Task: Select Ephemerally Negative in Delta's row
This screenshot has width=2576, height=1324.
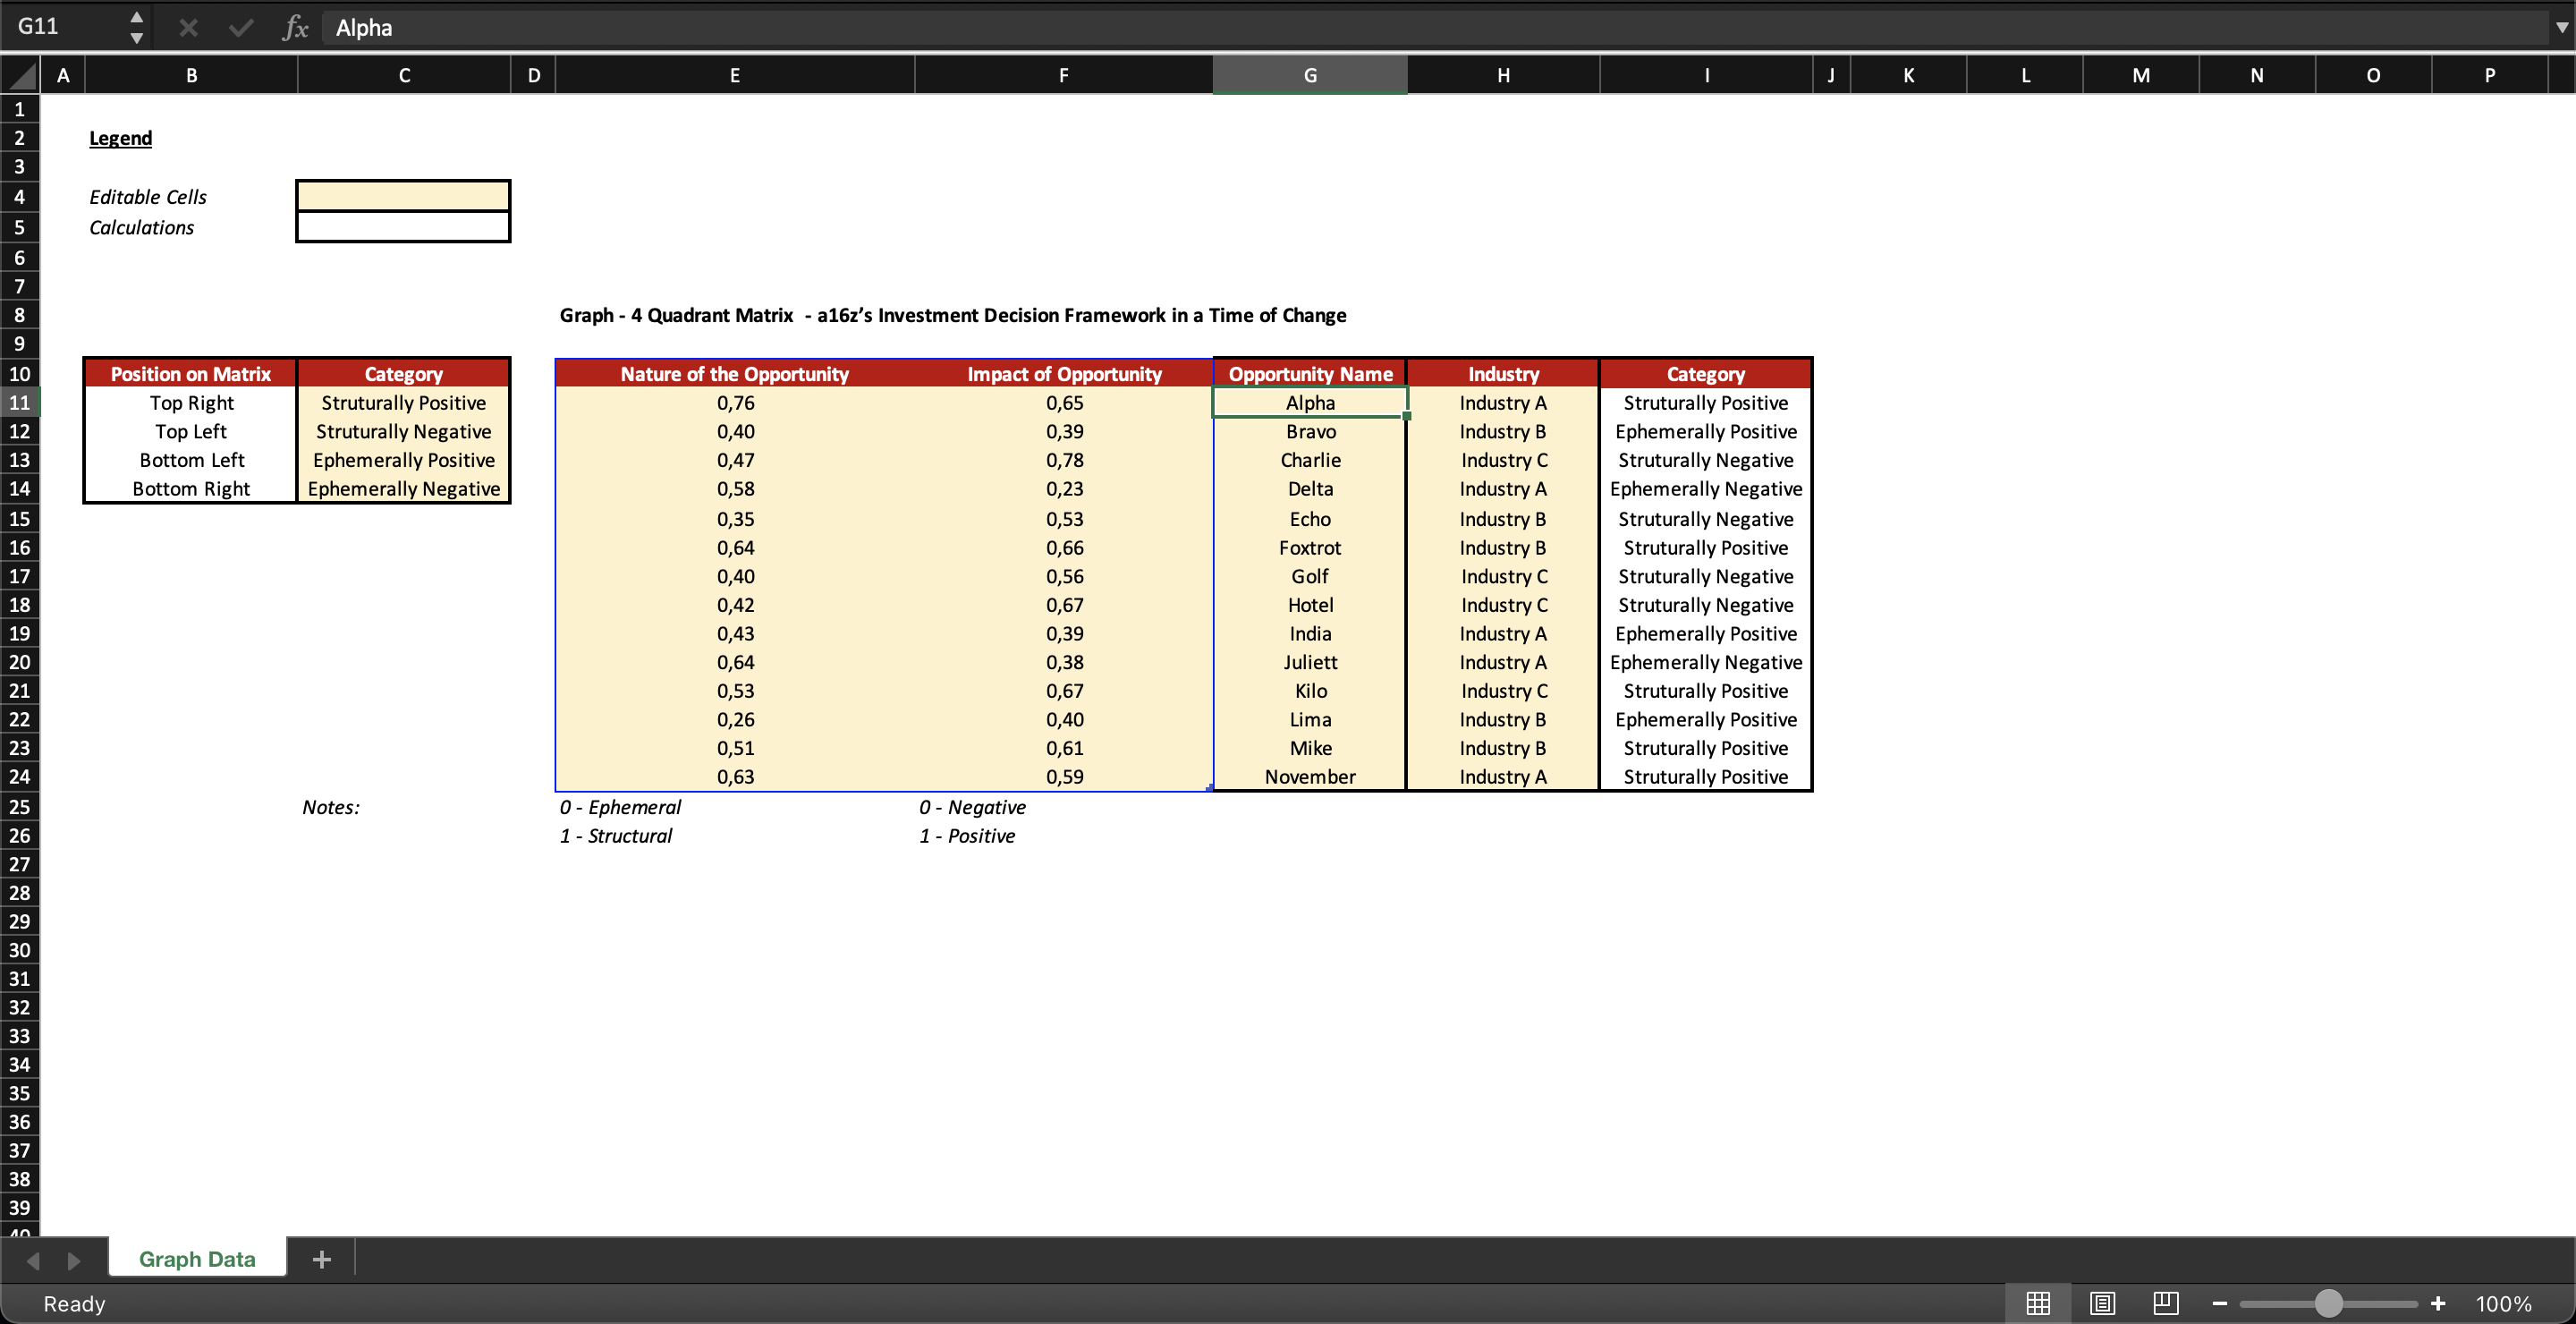Action: click(x=1706, y=489)
